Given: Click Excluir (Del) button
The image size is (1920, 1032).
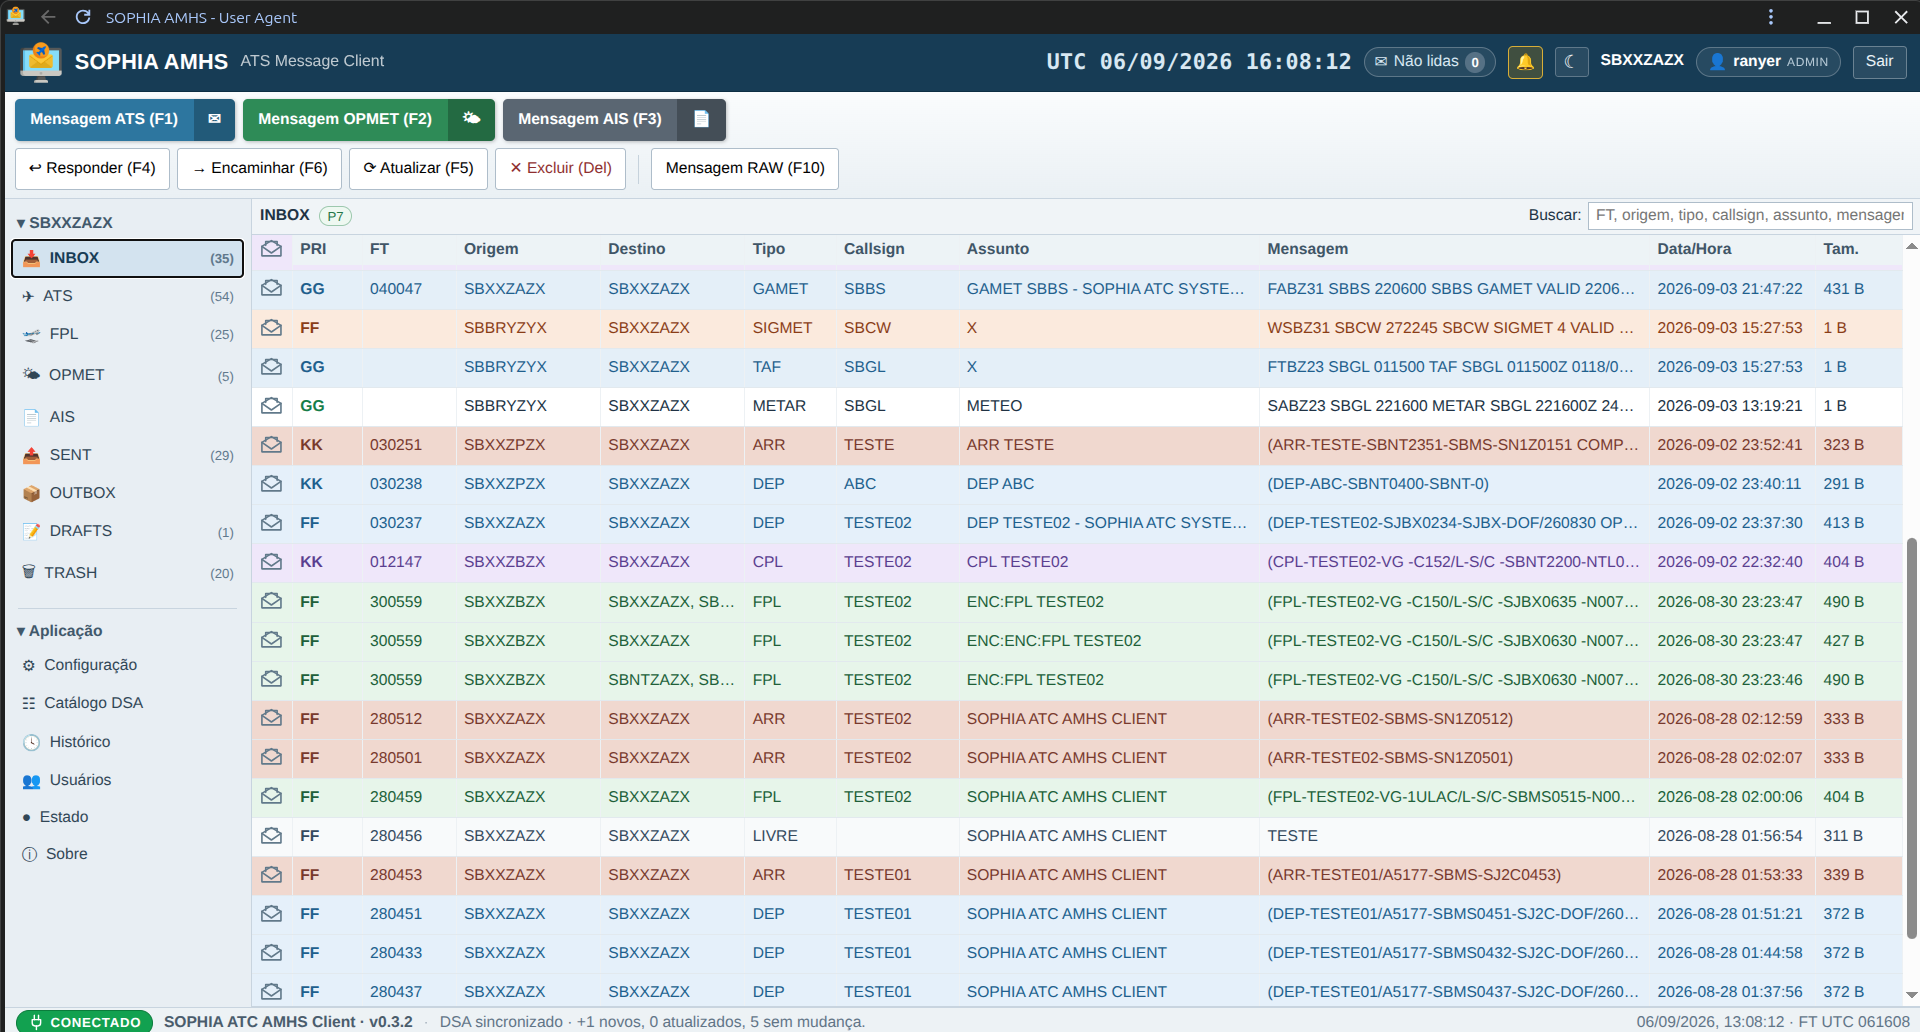Looking at the screenshot, I should 560,168.
